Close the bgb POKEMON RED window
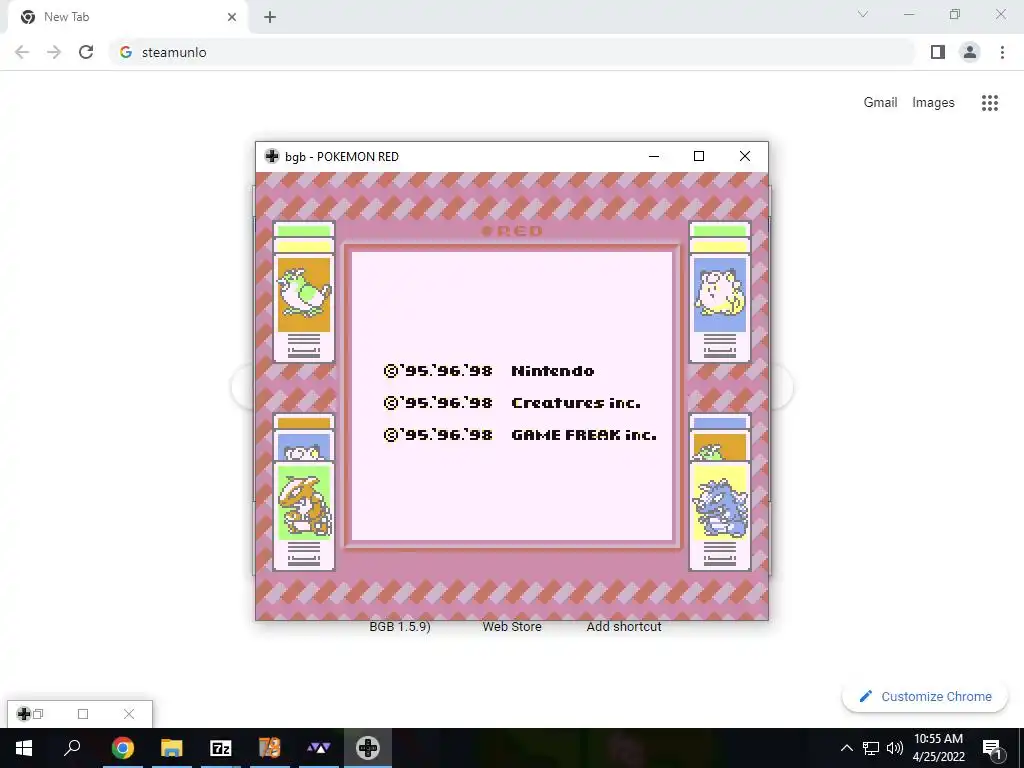 [744, 156]
